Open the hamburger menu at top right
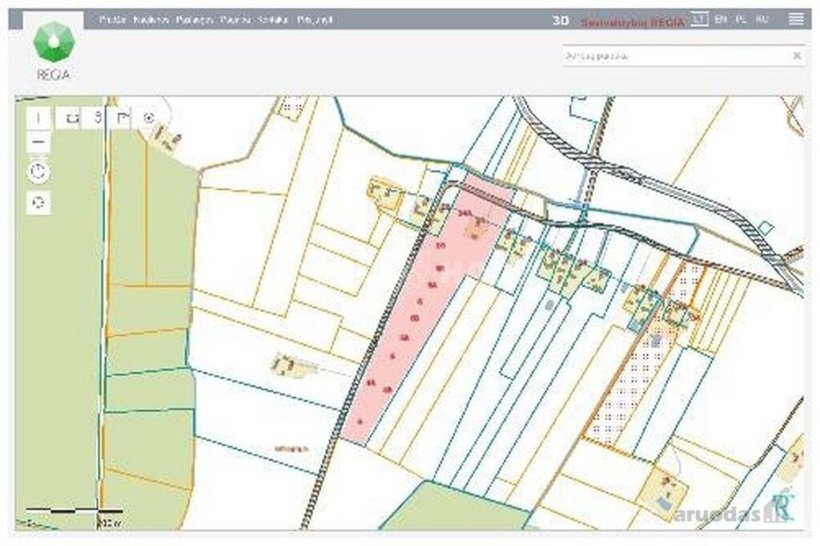This screenshot has height=546, width=820. (x=795, y=19)
